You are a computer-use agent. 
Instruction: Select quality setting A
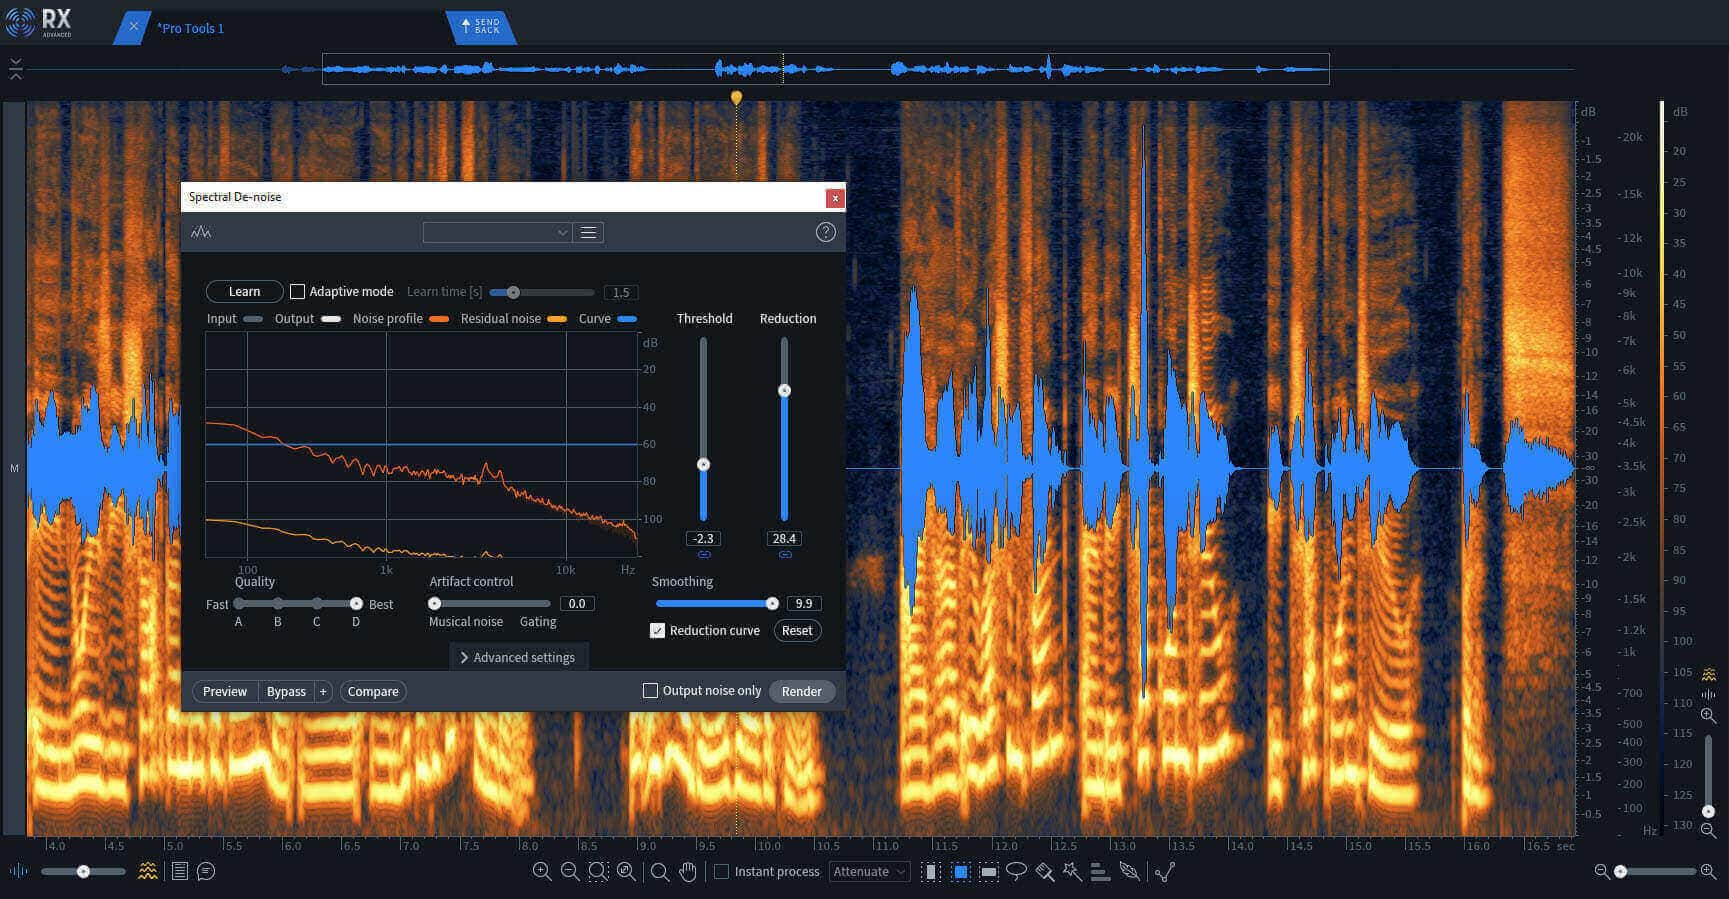coord(239,603)
